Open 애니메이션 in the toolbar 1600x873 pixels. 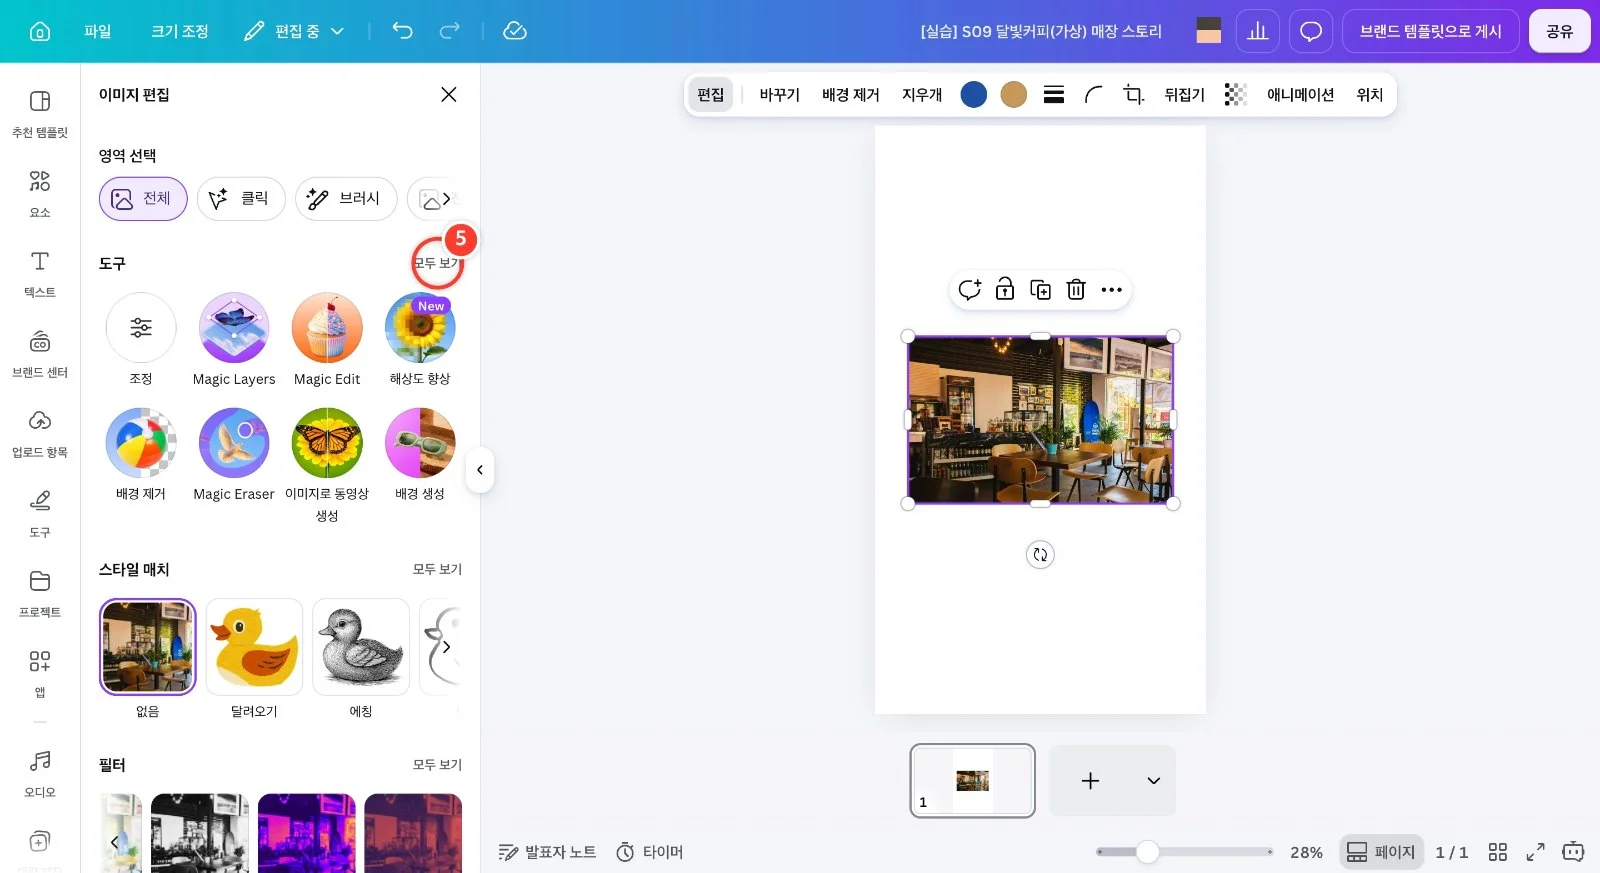click(1300, 94)
